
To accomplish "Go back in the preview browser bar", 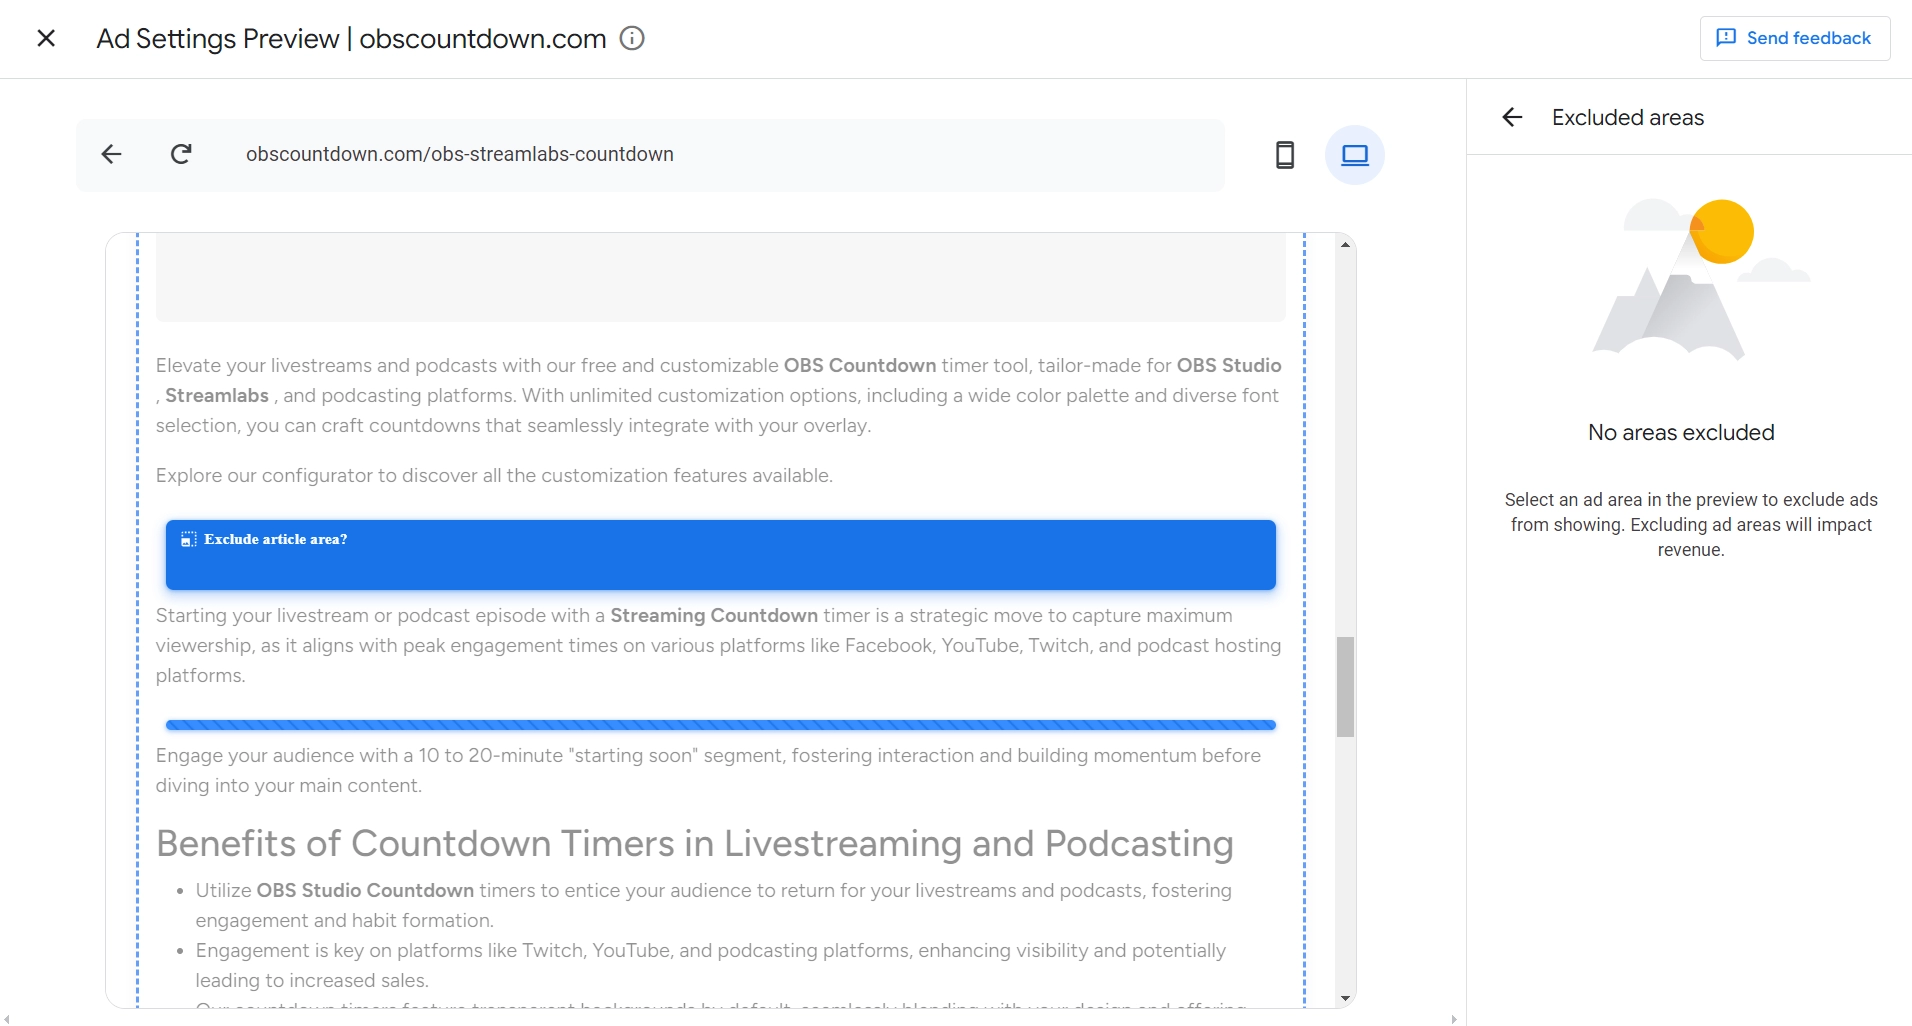I will [112, 154].
